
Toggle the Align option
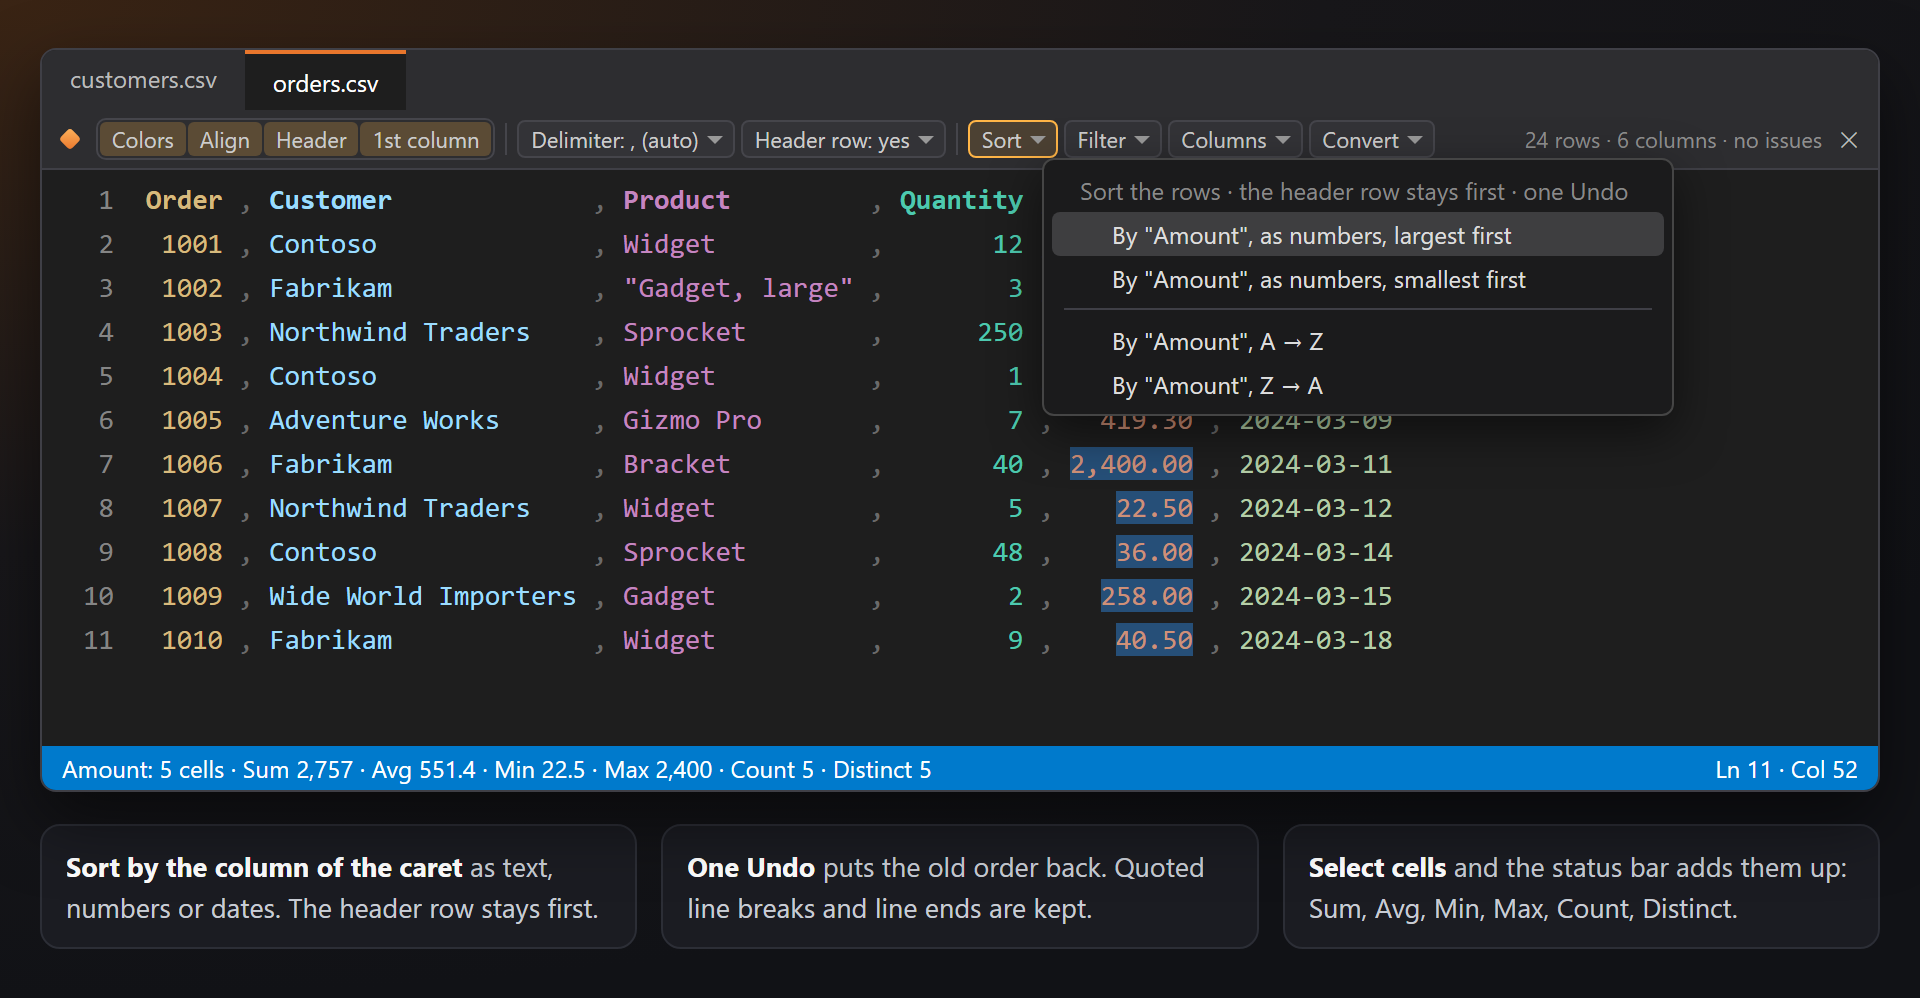[x=224, y=140]
